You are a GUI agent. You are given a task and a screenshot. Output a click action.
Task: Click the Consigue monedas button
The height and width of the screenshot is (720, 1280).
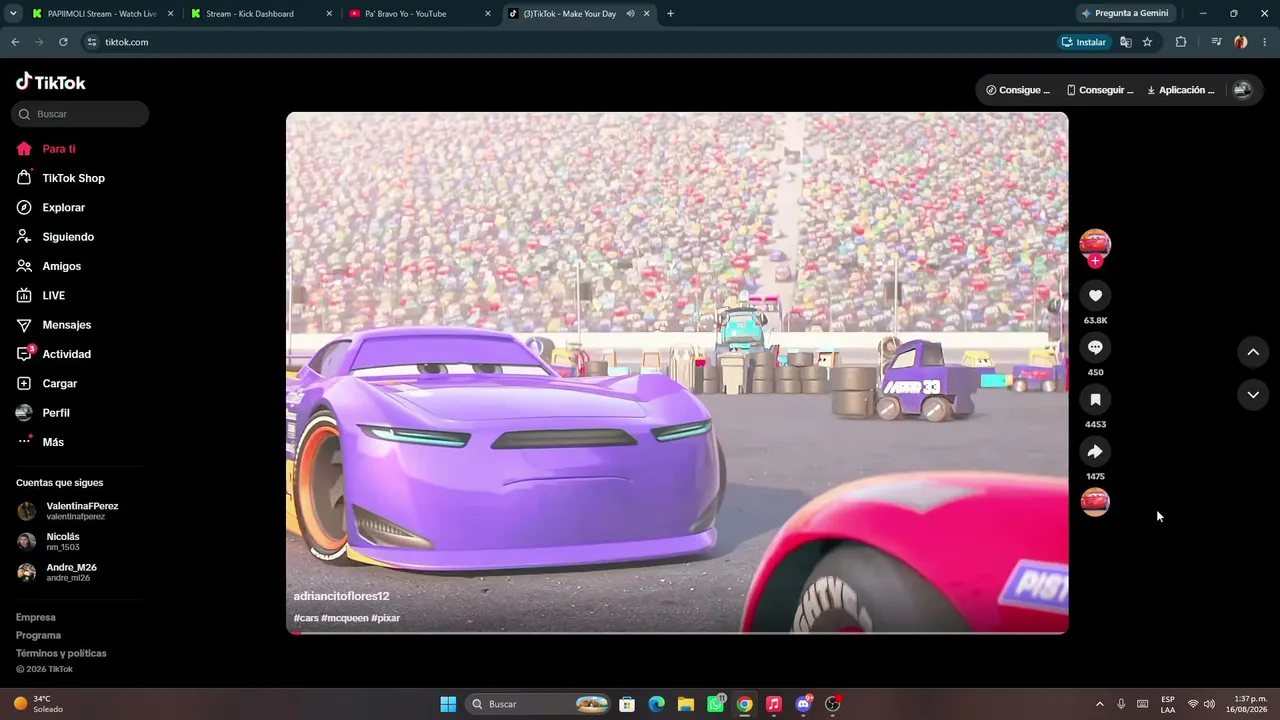coord(1018,90)
